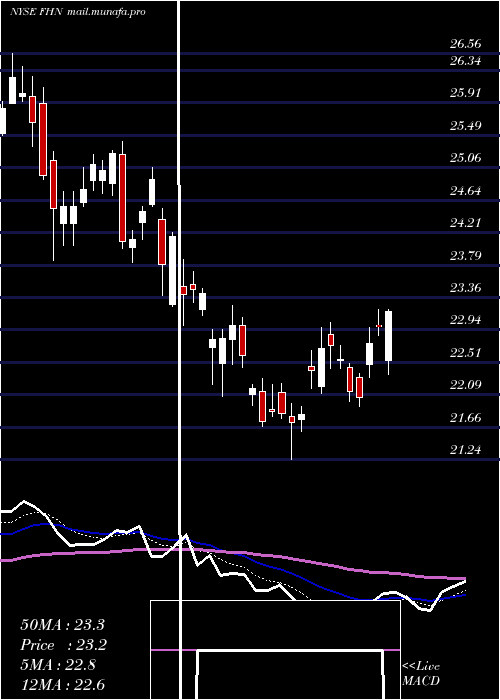Click the NYSE FHN chart title
The height and width of the screenshot is (700, 500).
pyautogui.click(x=37, y=12)
